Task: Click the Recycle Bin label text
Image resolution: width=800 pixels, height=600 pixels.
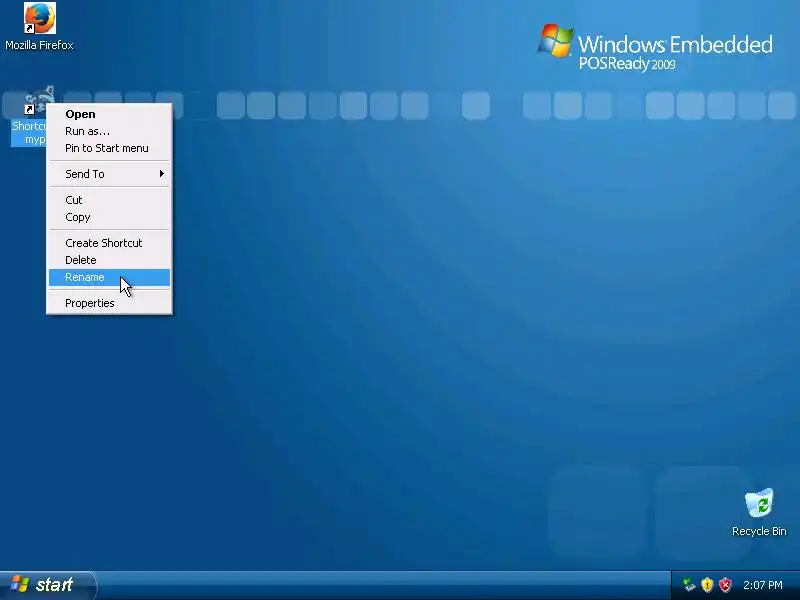Action: (x=759, y=531)
